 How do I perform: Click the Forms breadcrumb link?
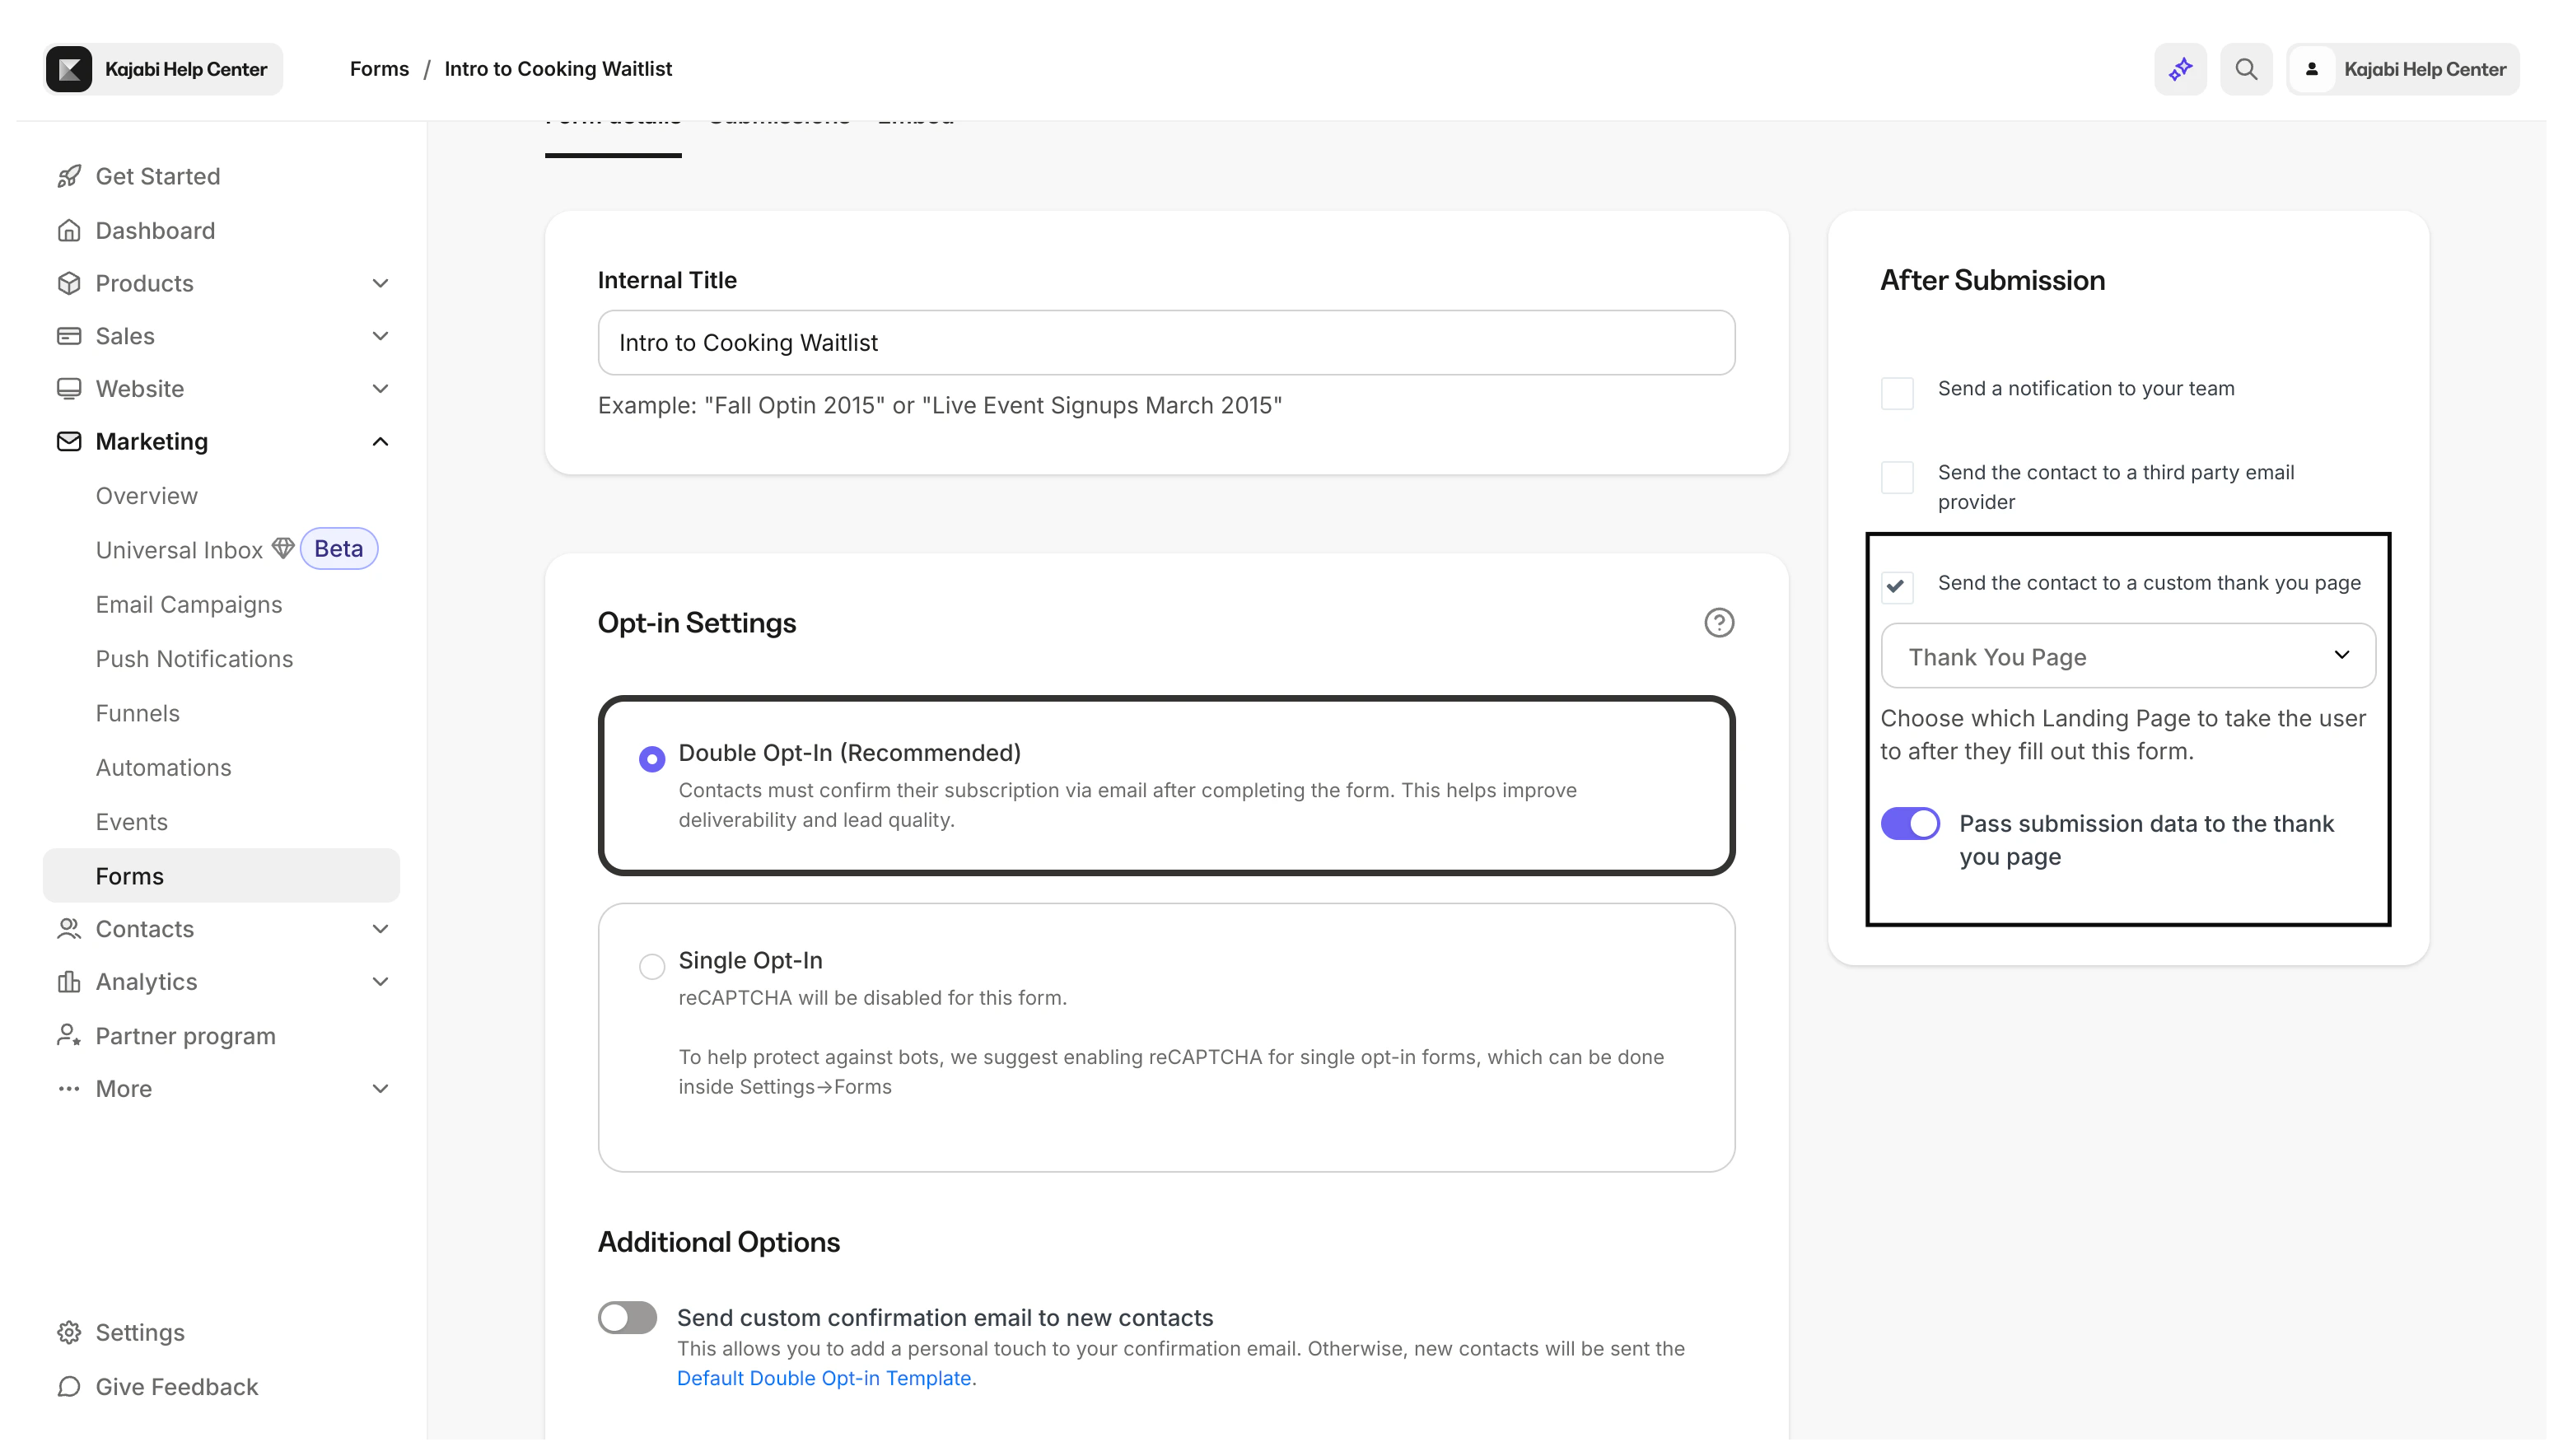[x=379, y=69]
